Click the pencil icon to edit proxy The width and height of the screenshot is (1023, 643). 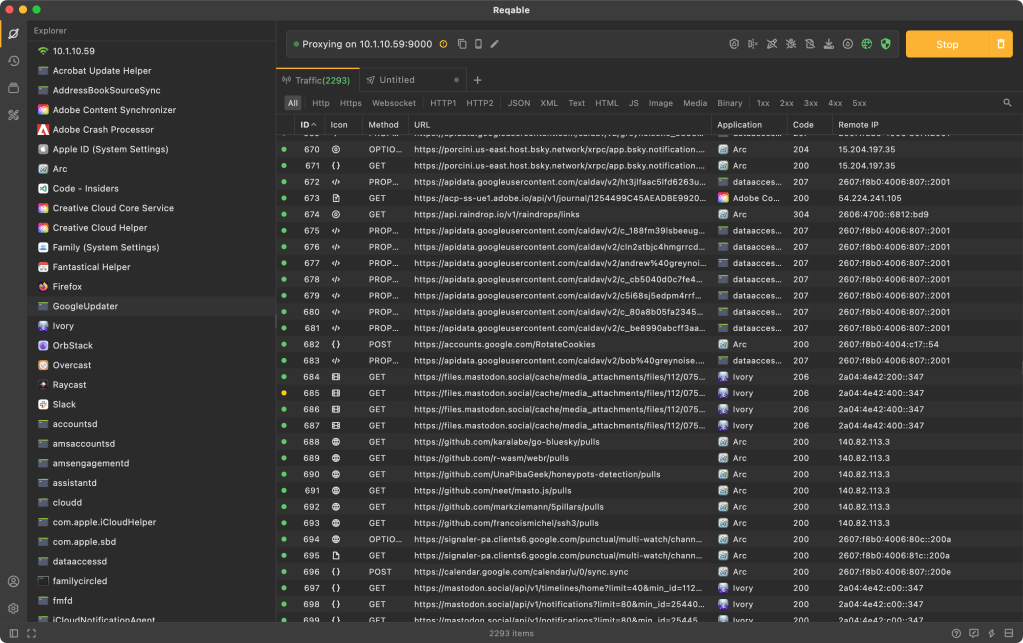pyautogui.click(x=494, y=44)
